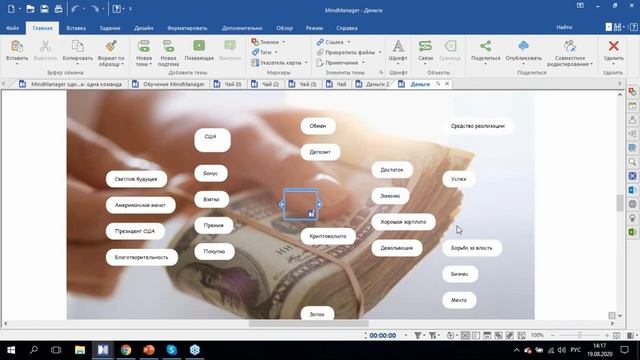Activate the Формат по образцу paintbrush tool

(111, 46)
